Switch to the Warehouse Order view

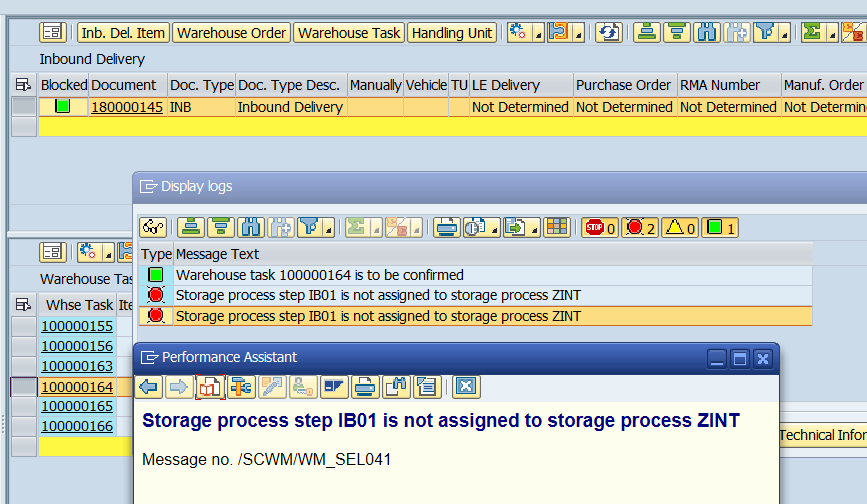(231, 33)
